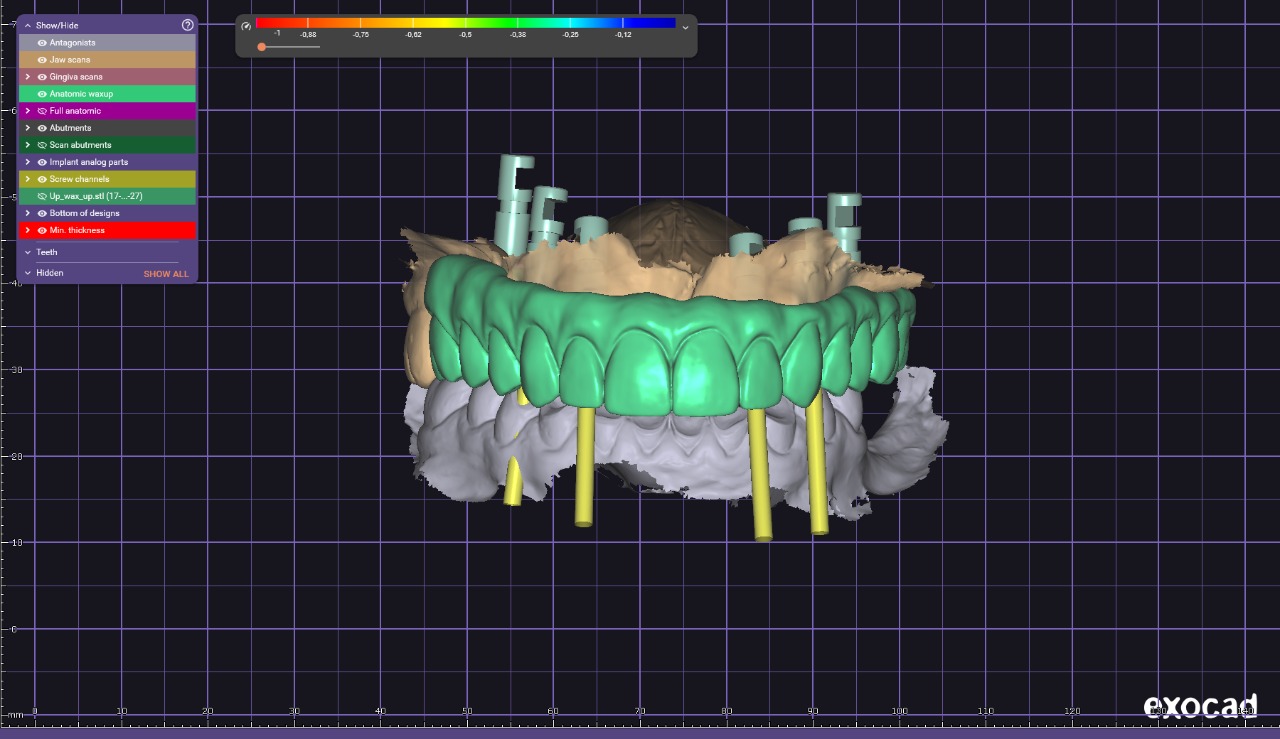Collapse color scale panel with chevron
Image resolution: width=1280 pixels, height=739 pixels.
[x=685, y=28]
